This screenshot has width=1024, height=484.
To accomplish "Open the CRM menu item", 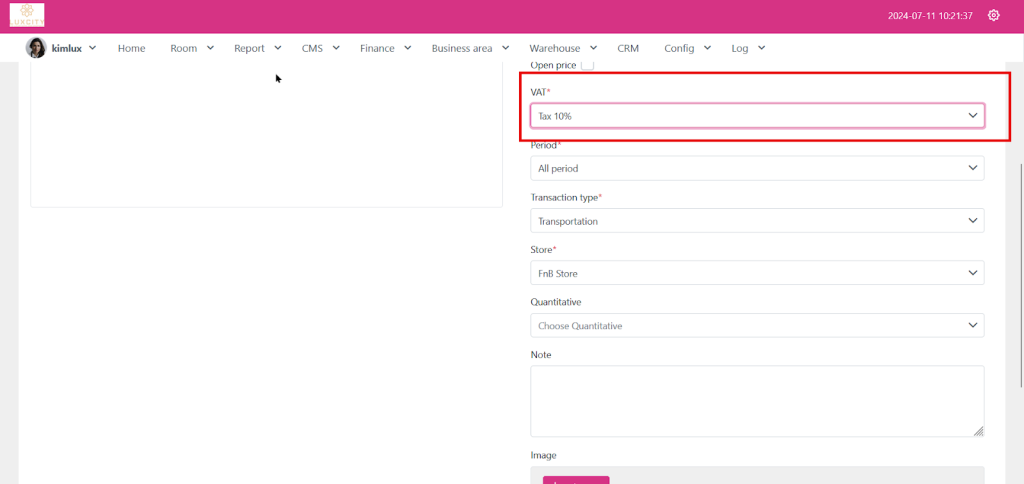I will click(628, 48).
